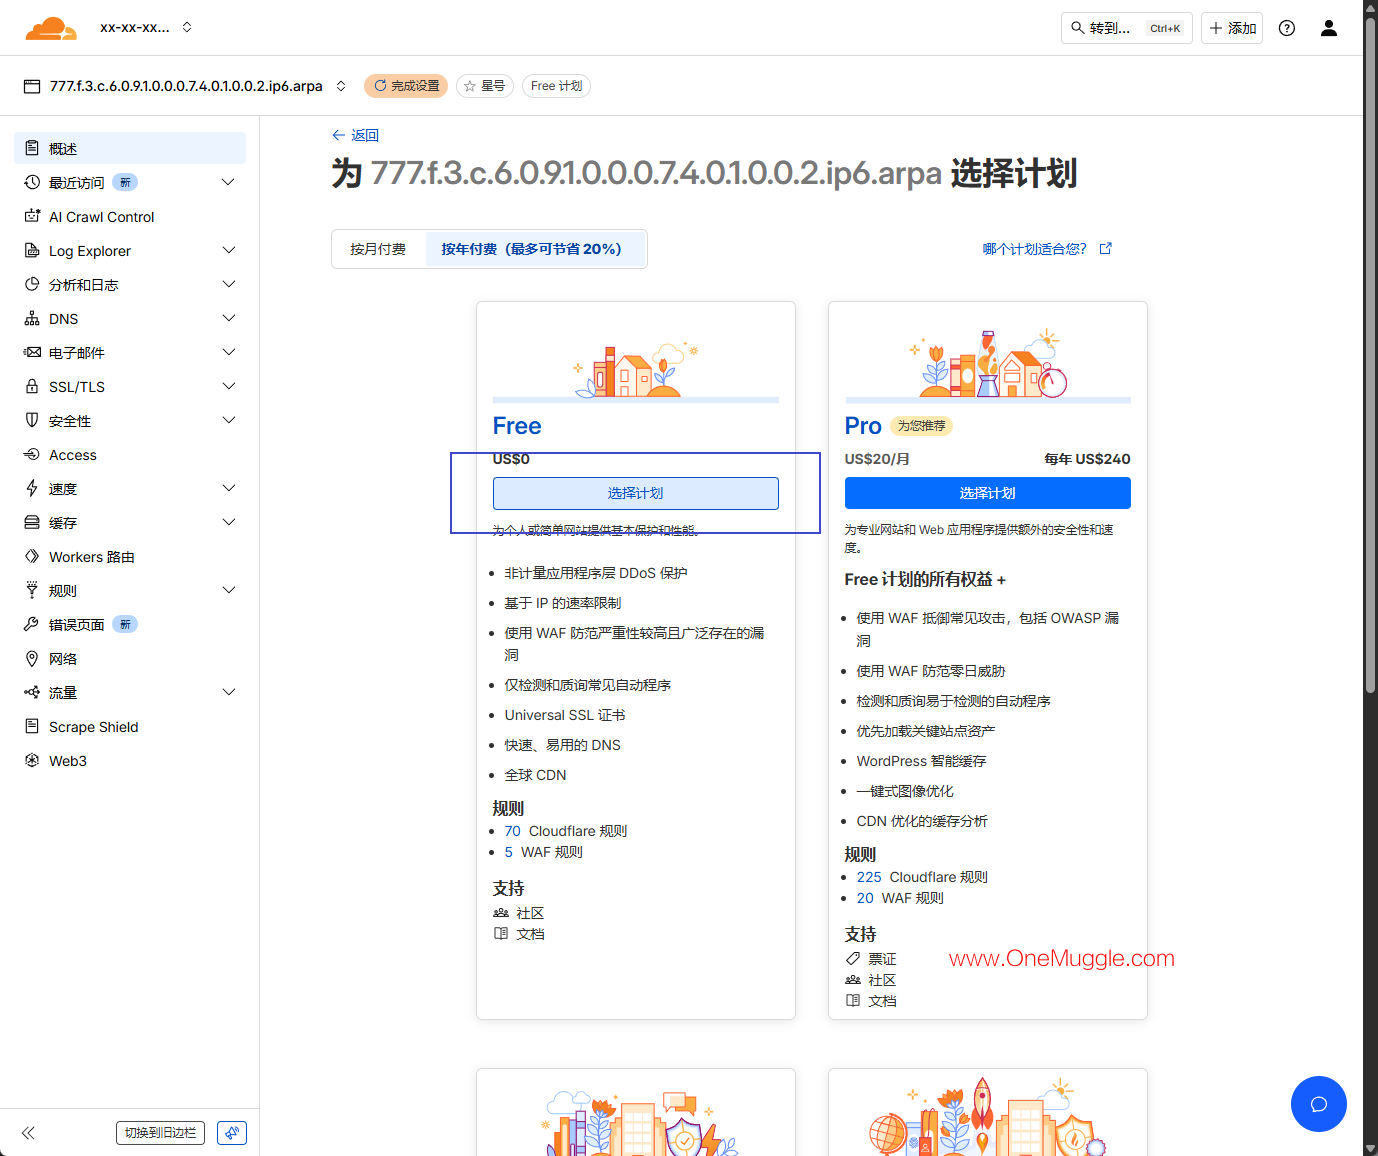Viewport: 1378px width, 1156px height.
Task: Click the Free 计划 badge
Action: click(x=556, y=86)
